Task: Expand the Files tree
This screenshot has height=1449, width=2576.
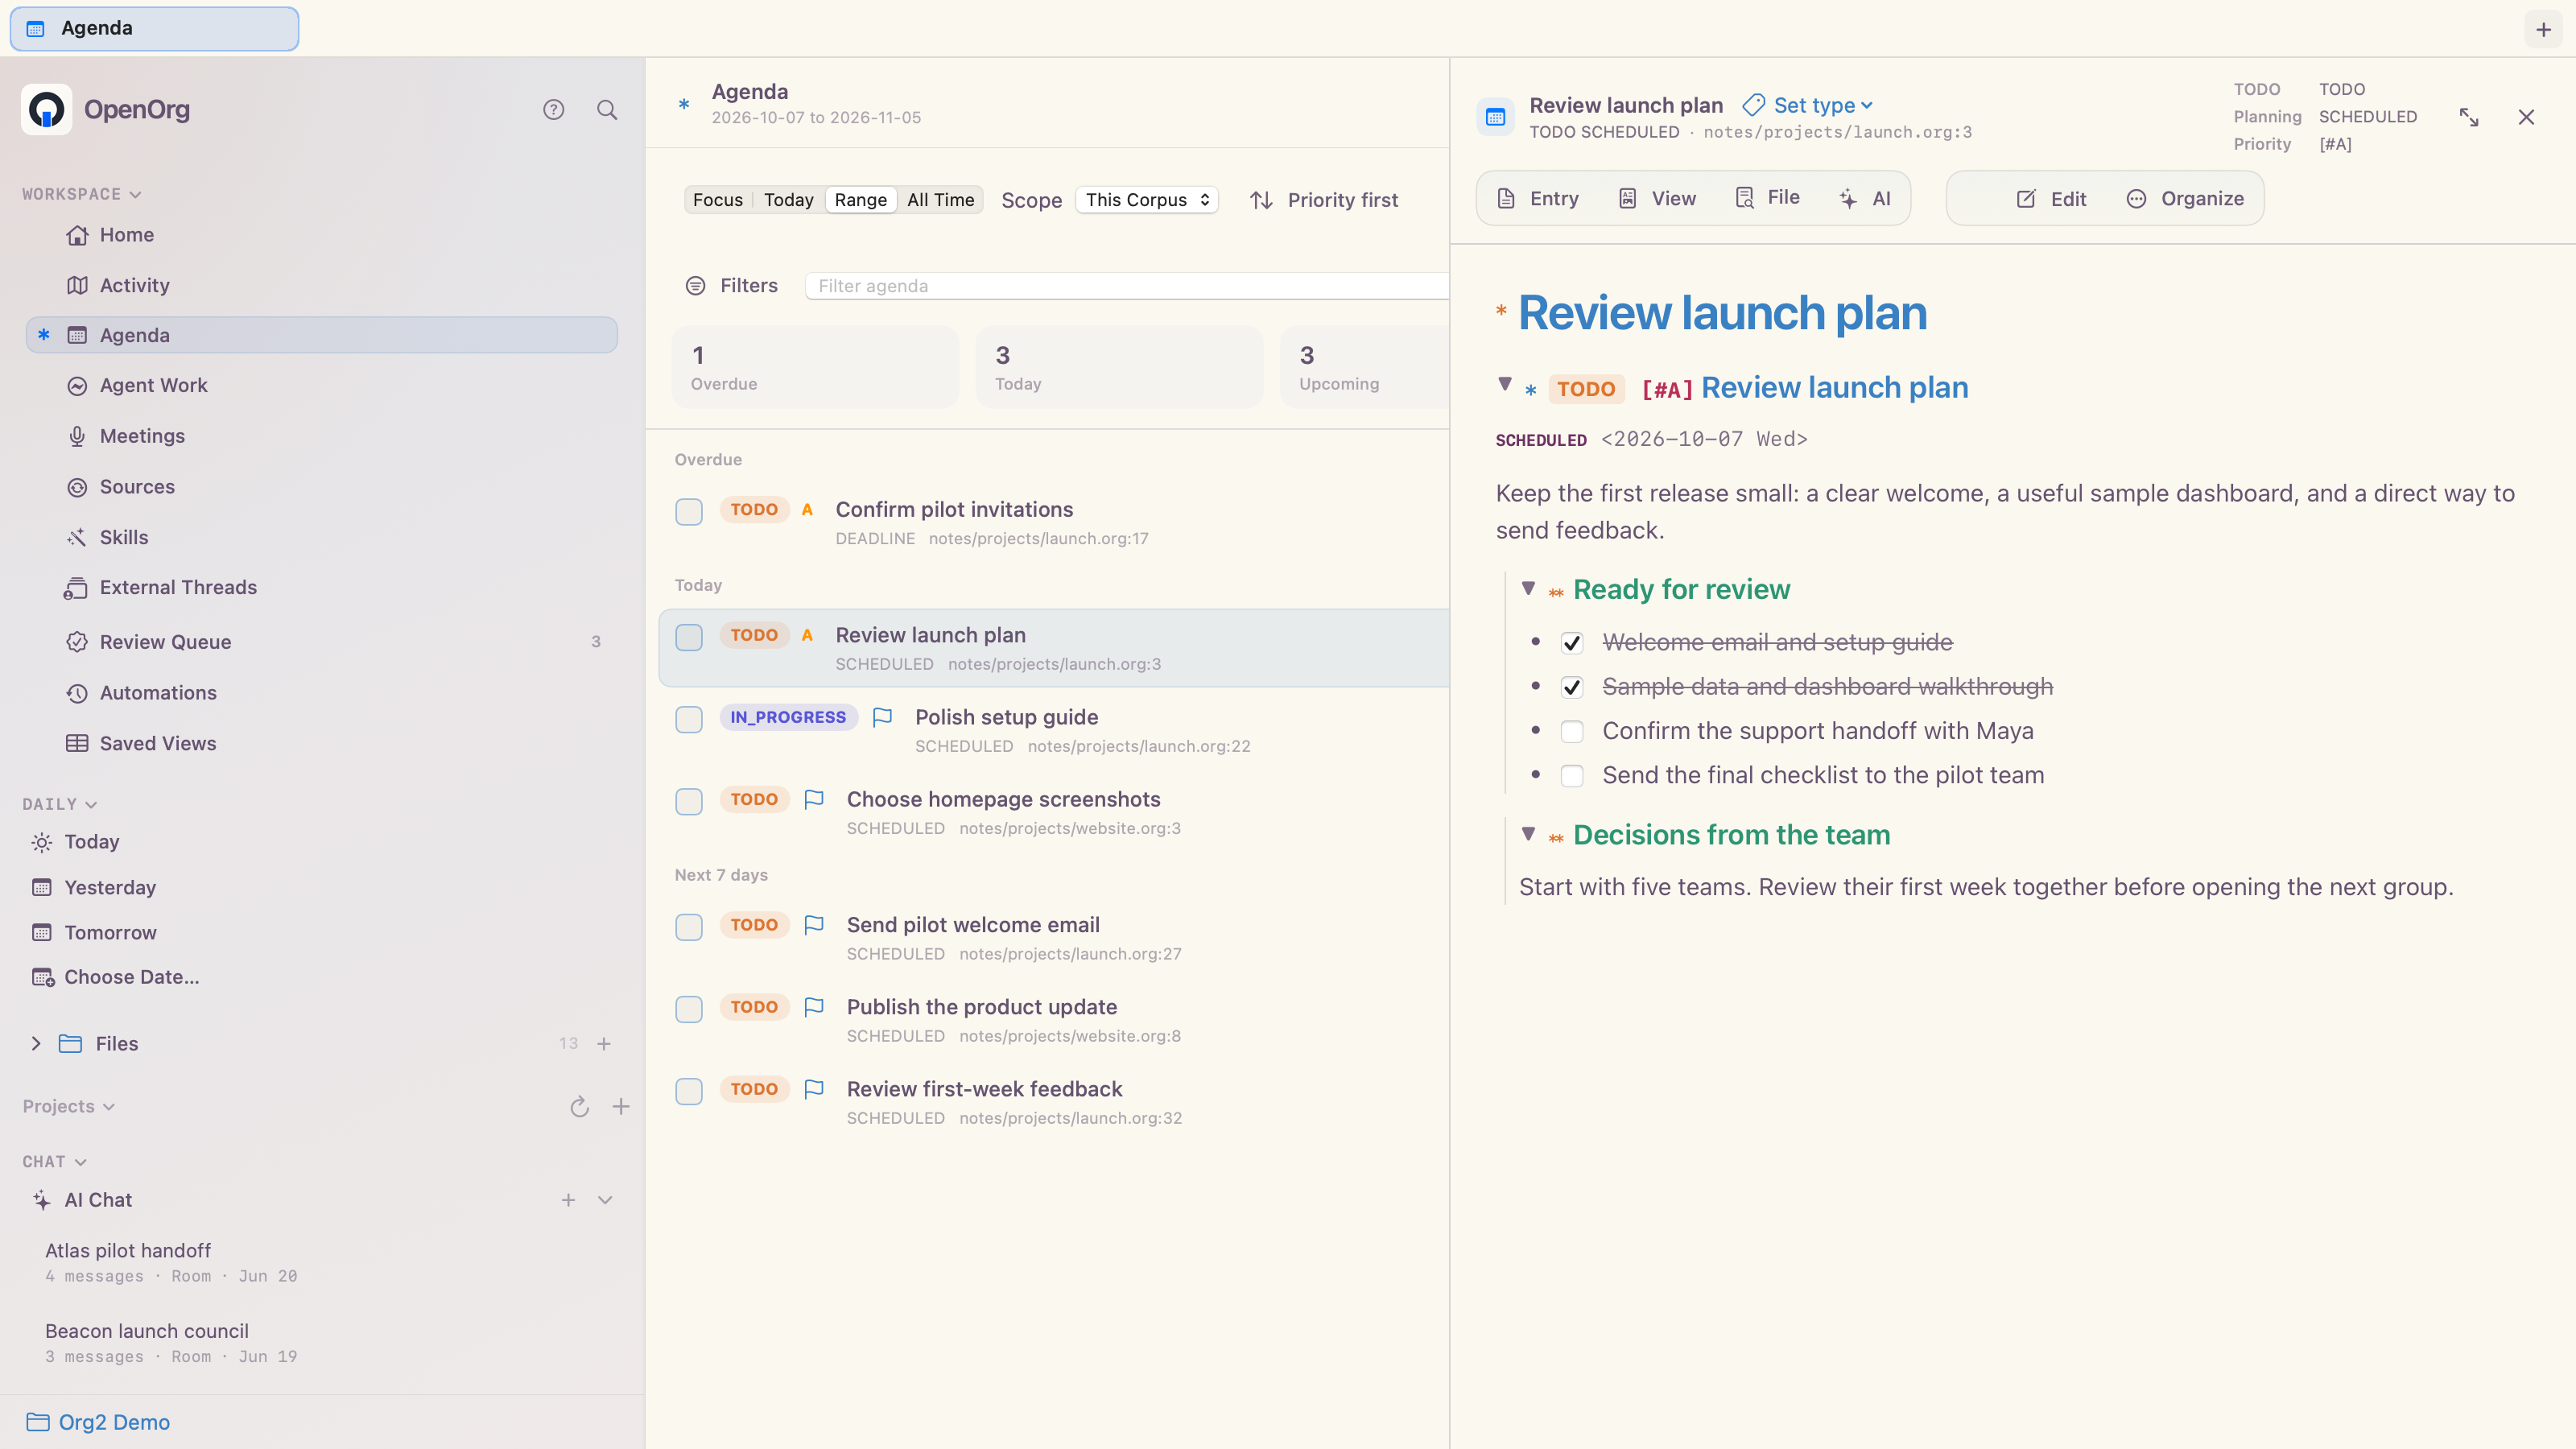Action: coord(36,1044)
